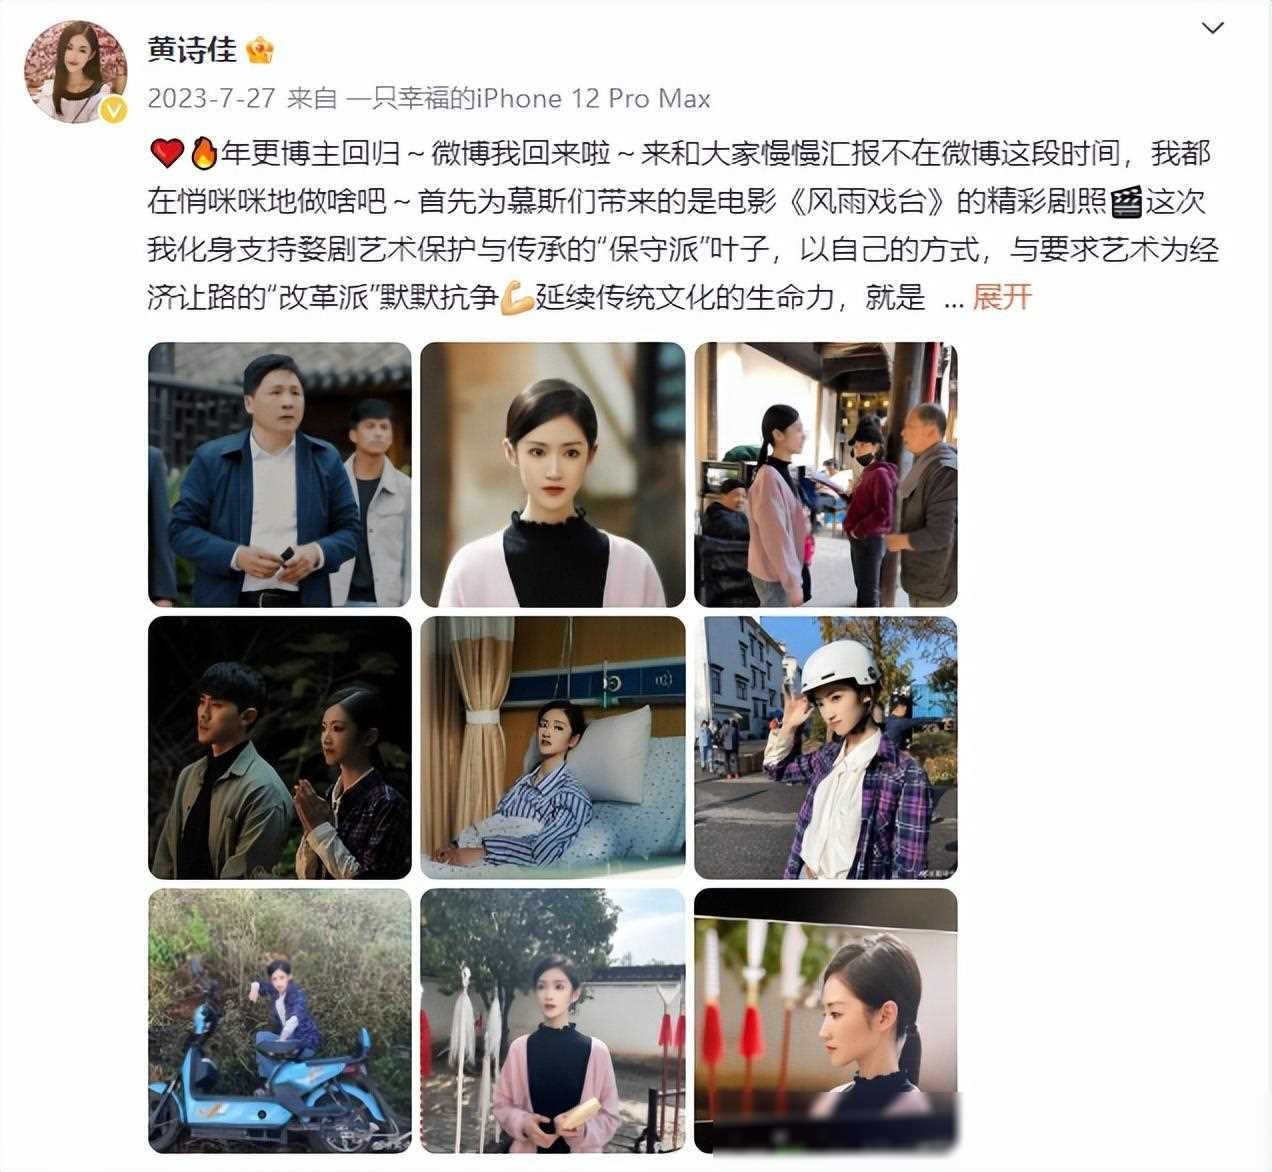Open dark photo of woman praying
This screenshot has height=1172, width=1272.
pyautogui.click(x=280, y=748)
